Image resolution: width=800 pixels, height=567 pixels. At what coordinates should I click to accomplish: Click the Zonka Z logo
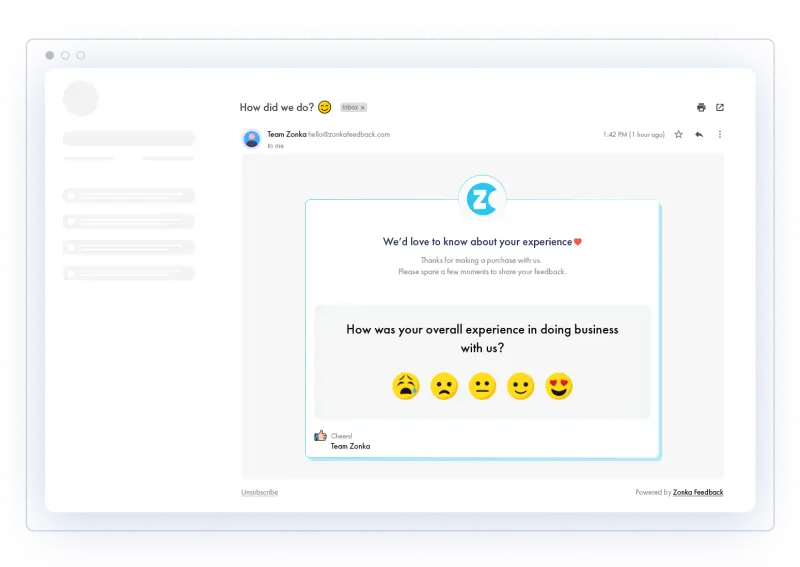(482, 199)
